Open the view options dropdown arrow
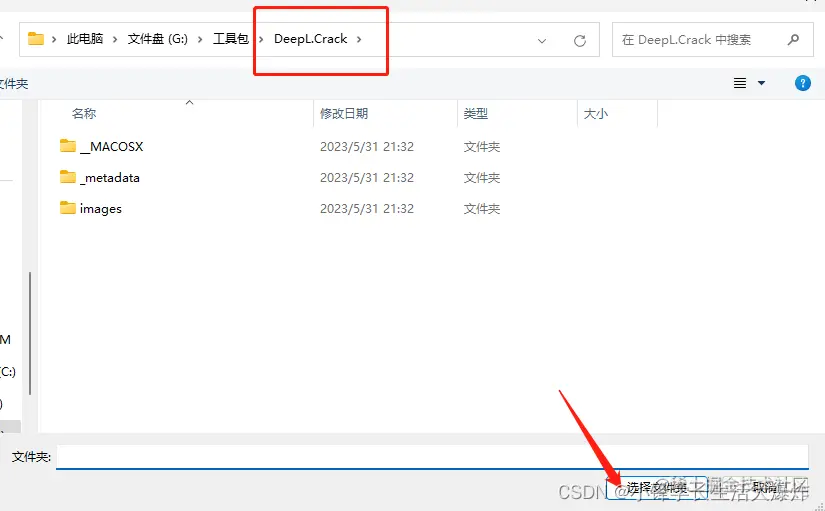825x511 pixels. click(761, 83)
